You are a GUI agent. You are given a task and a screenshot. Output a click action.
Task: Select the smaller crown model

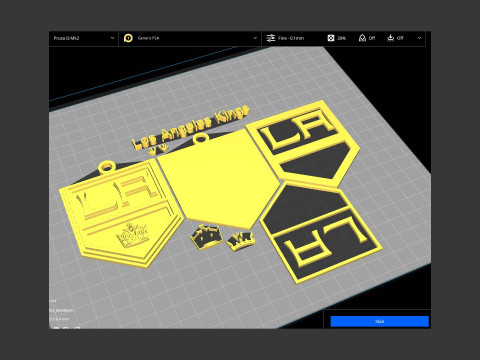tap(240, 241)
